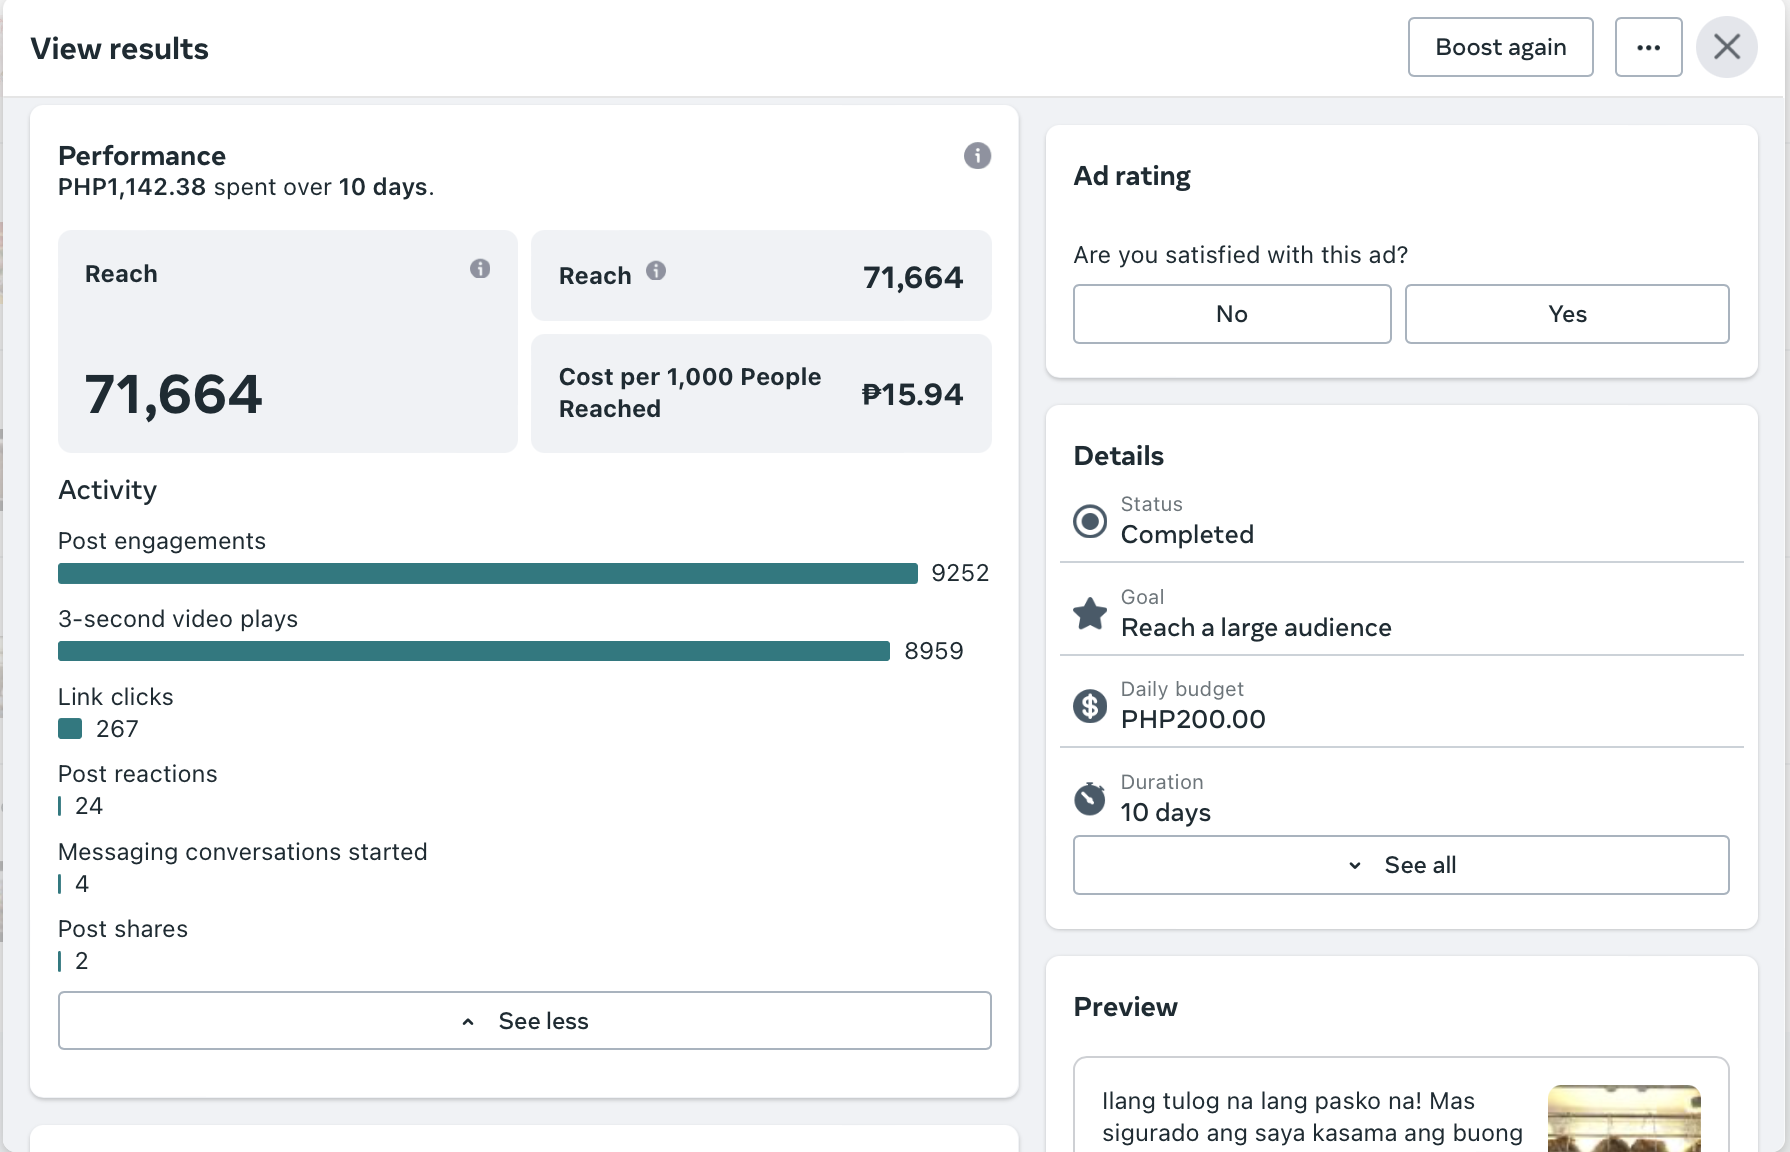Click the Completed status radio icon
The image size is (1790, 1152).
(x=1090, y=521)
